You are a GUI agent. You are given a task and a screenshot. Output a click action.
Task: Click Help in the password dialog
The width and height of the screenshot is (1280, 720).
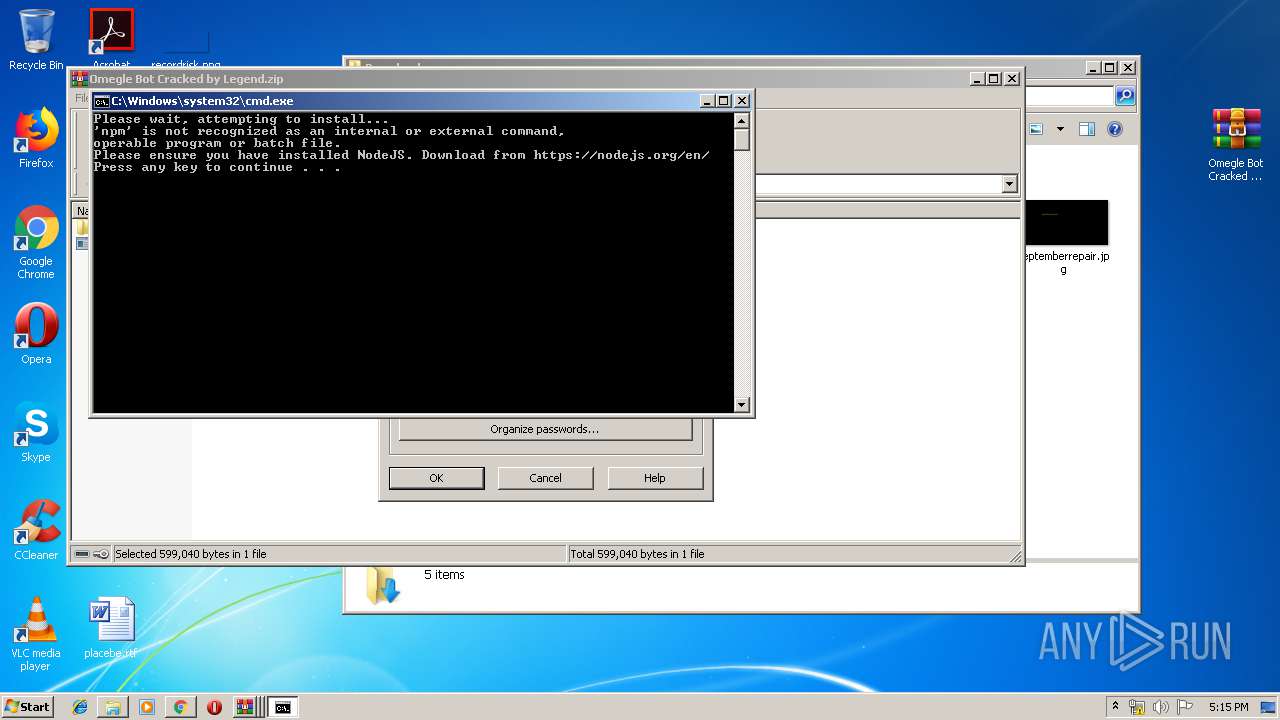point(655,478)
